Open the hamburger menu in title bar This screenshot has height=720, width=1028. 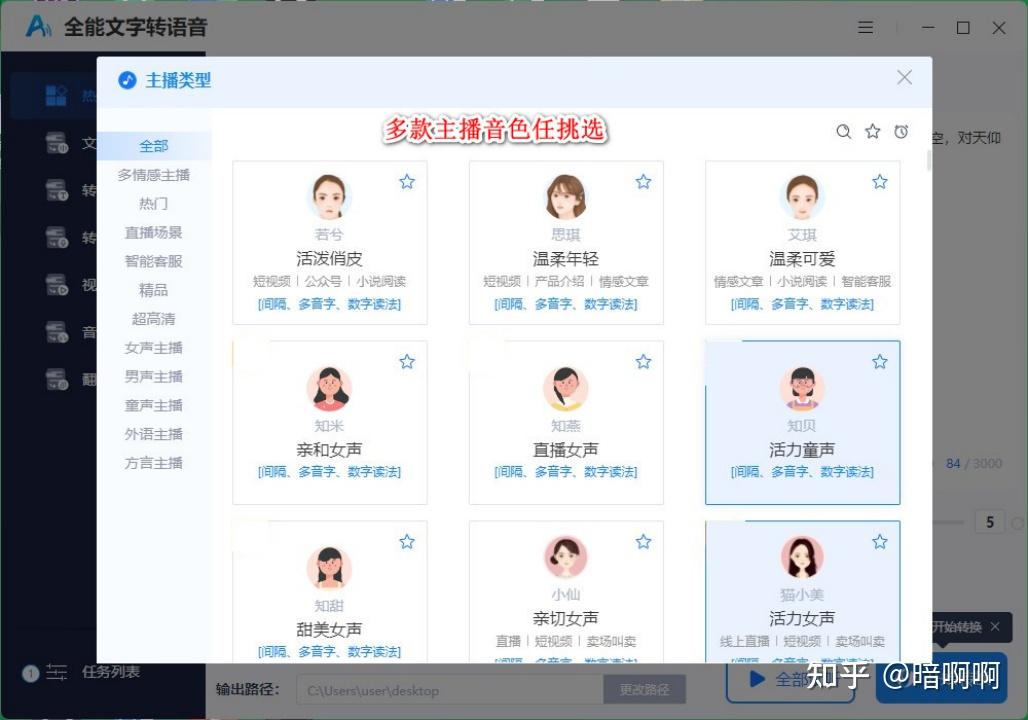click(865, 28)
